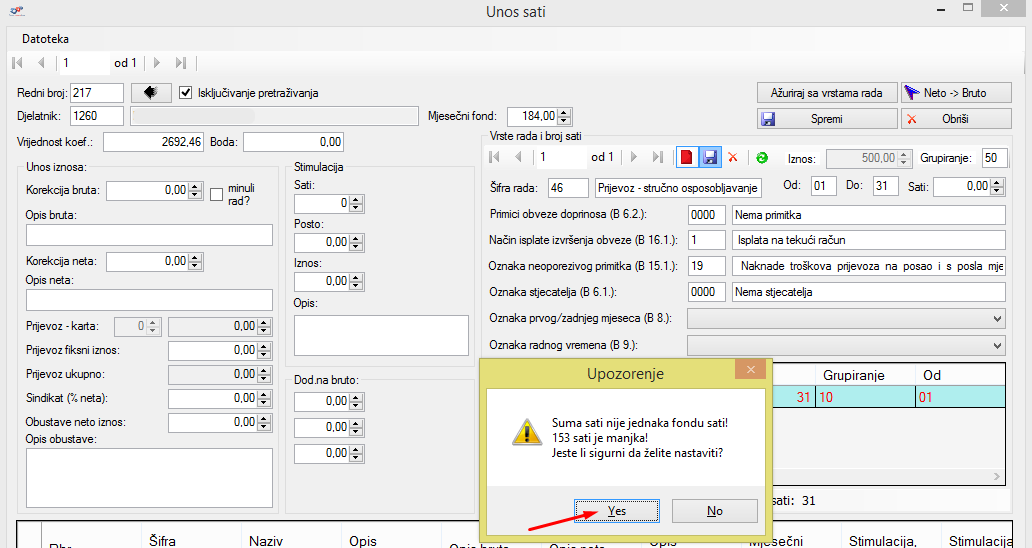Image resolution: width=1032 pixels, height=548 pixels.
Task: Click the red X delete record icon
Action: pyautogui.click(x=732, y=158)
